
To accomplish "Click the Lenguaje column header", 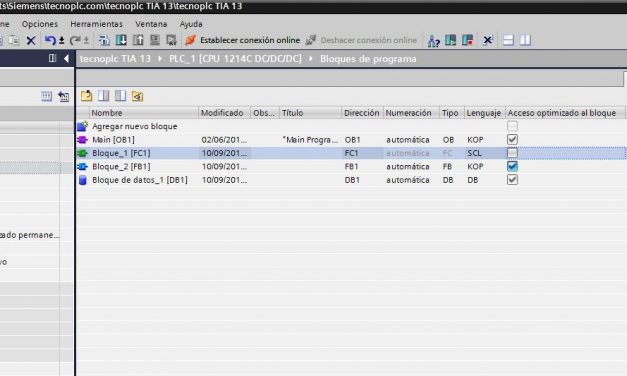I will click(484, 113).
